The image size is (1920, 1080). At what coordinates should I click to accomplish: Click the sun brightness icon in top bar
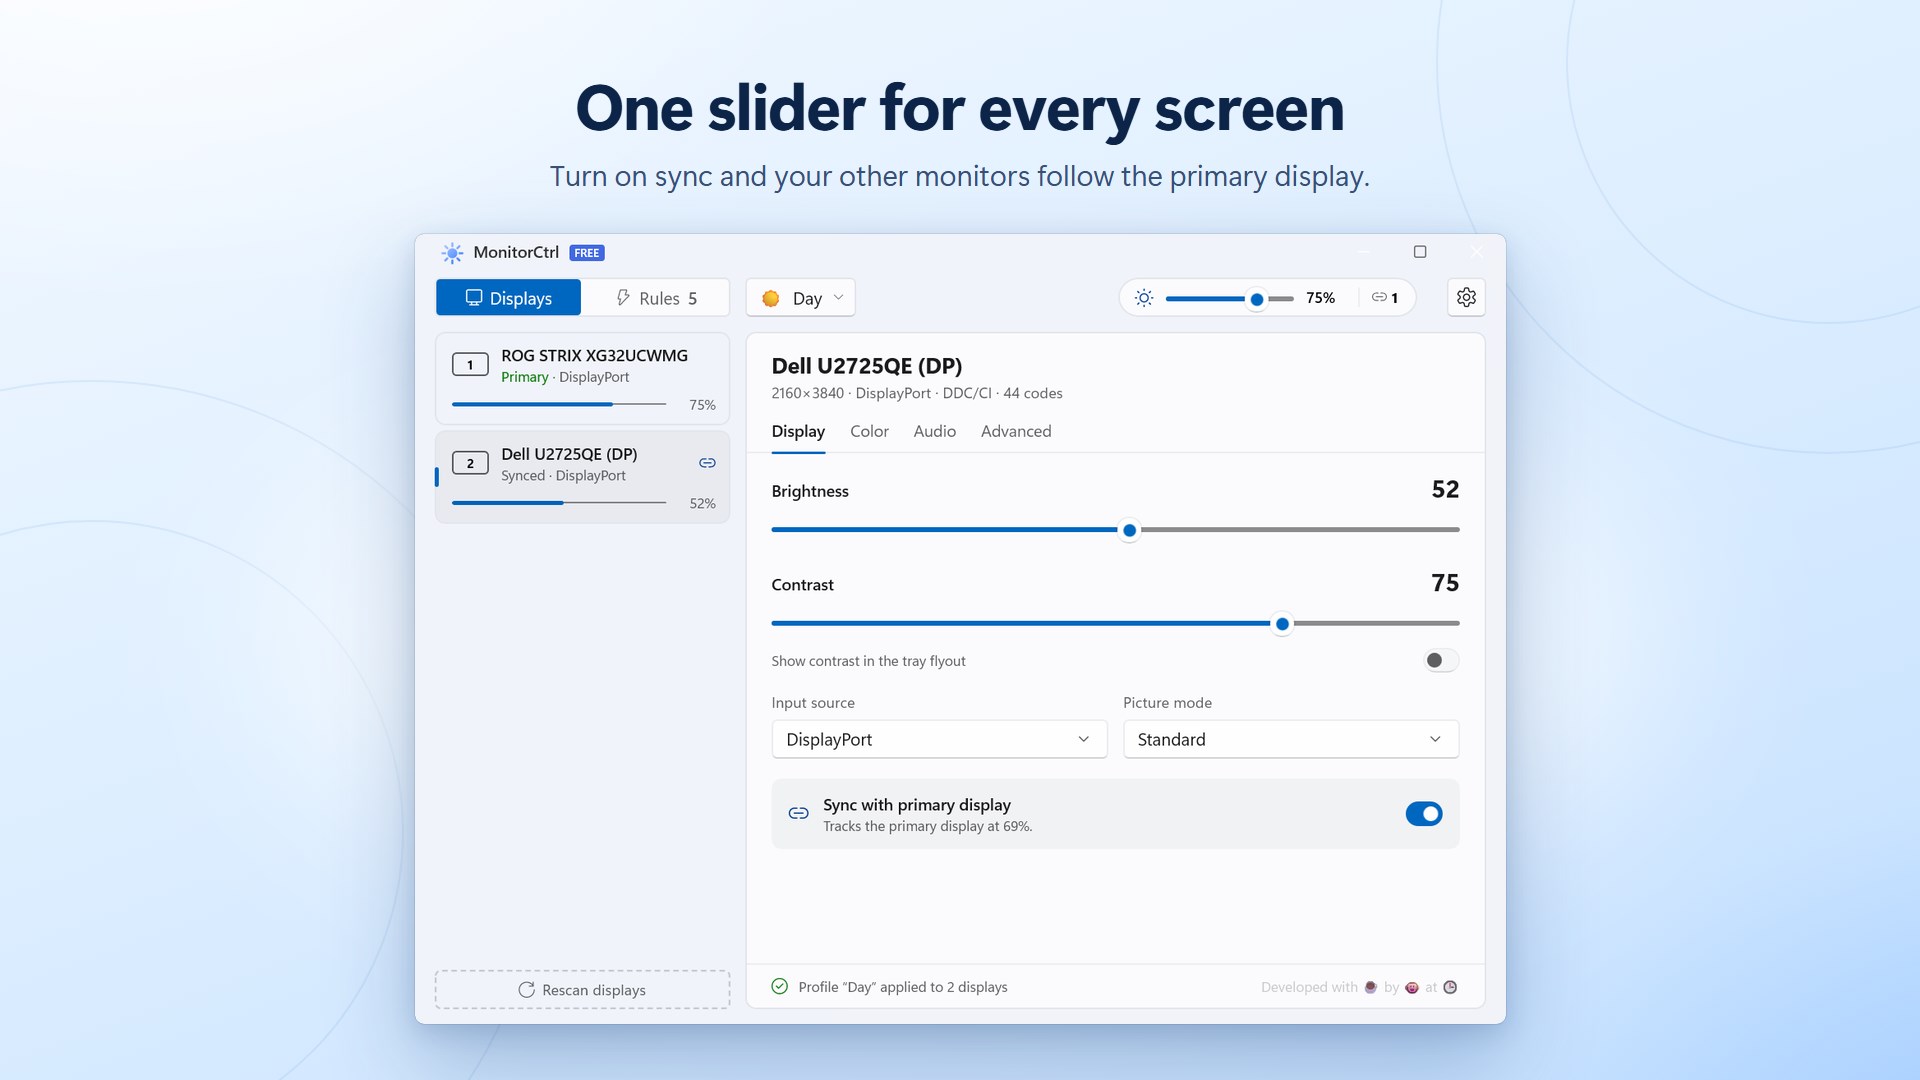tap(1144, 298)
